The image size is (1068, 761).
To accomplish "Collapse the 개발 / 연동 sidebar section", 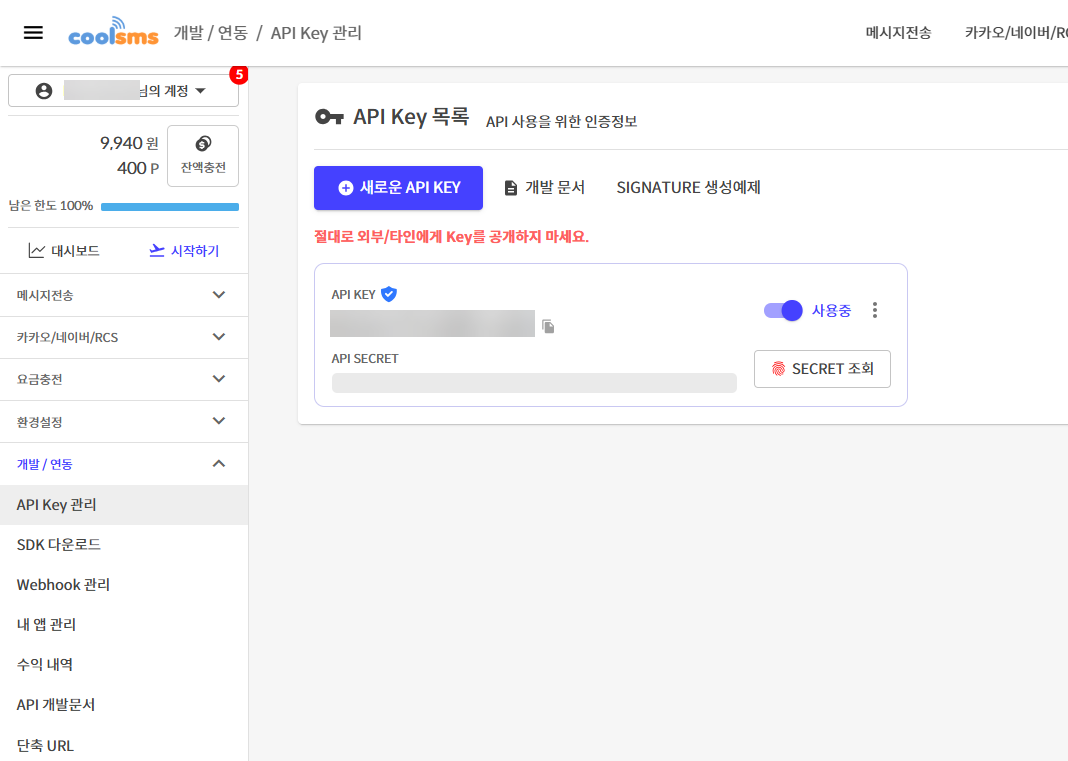I will [x=124, y=463].
